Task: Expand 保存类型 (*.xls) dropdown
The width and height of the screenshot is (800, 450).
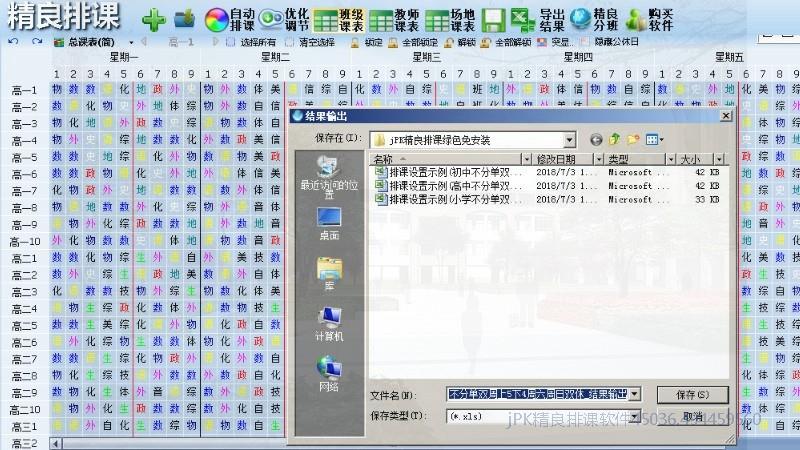Action: pos(634,416)
